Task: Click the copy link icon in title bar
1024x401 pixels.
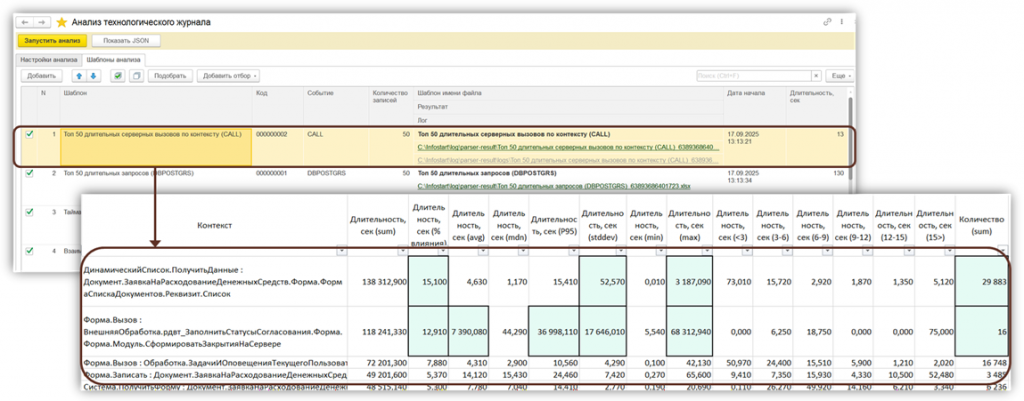Action: (826, 21)
